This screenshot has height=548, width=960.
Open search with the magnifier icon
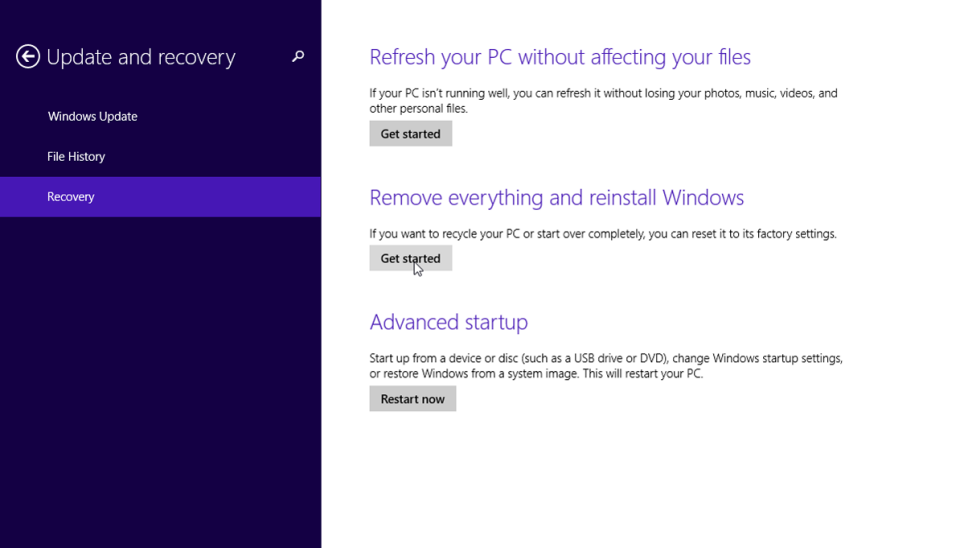tap(298, 56)
